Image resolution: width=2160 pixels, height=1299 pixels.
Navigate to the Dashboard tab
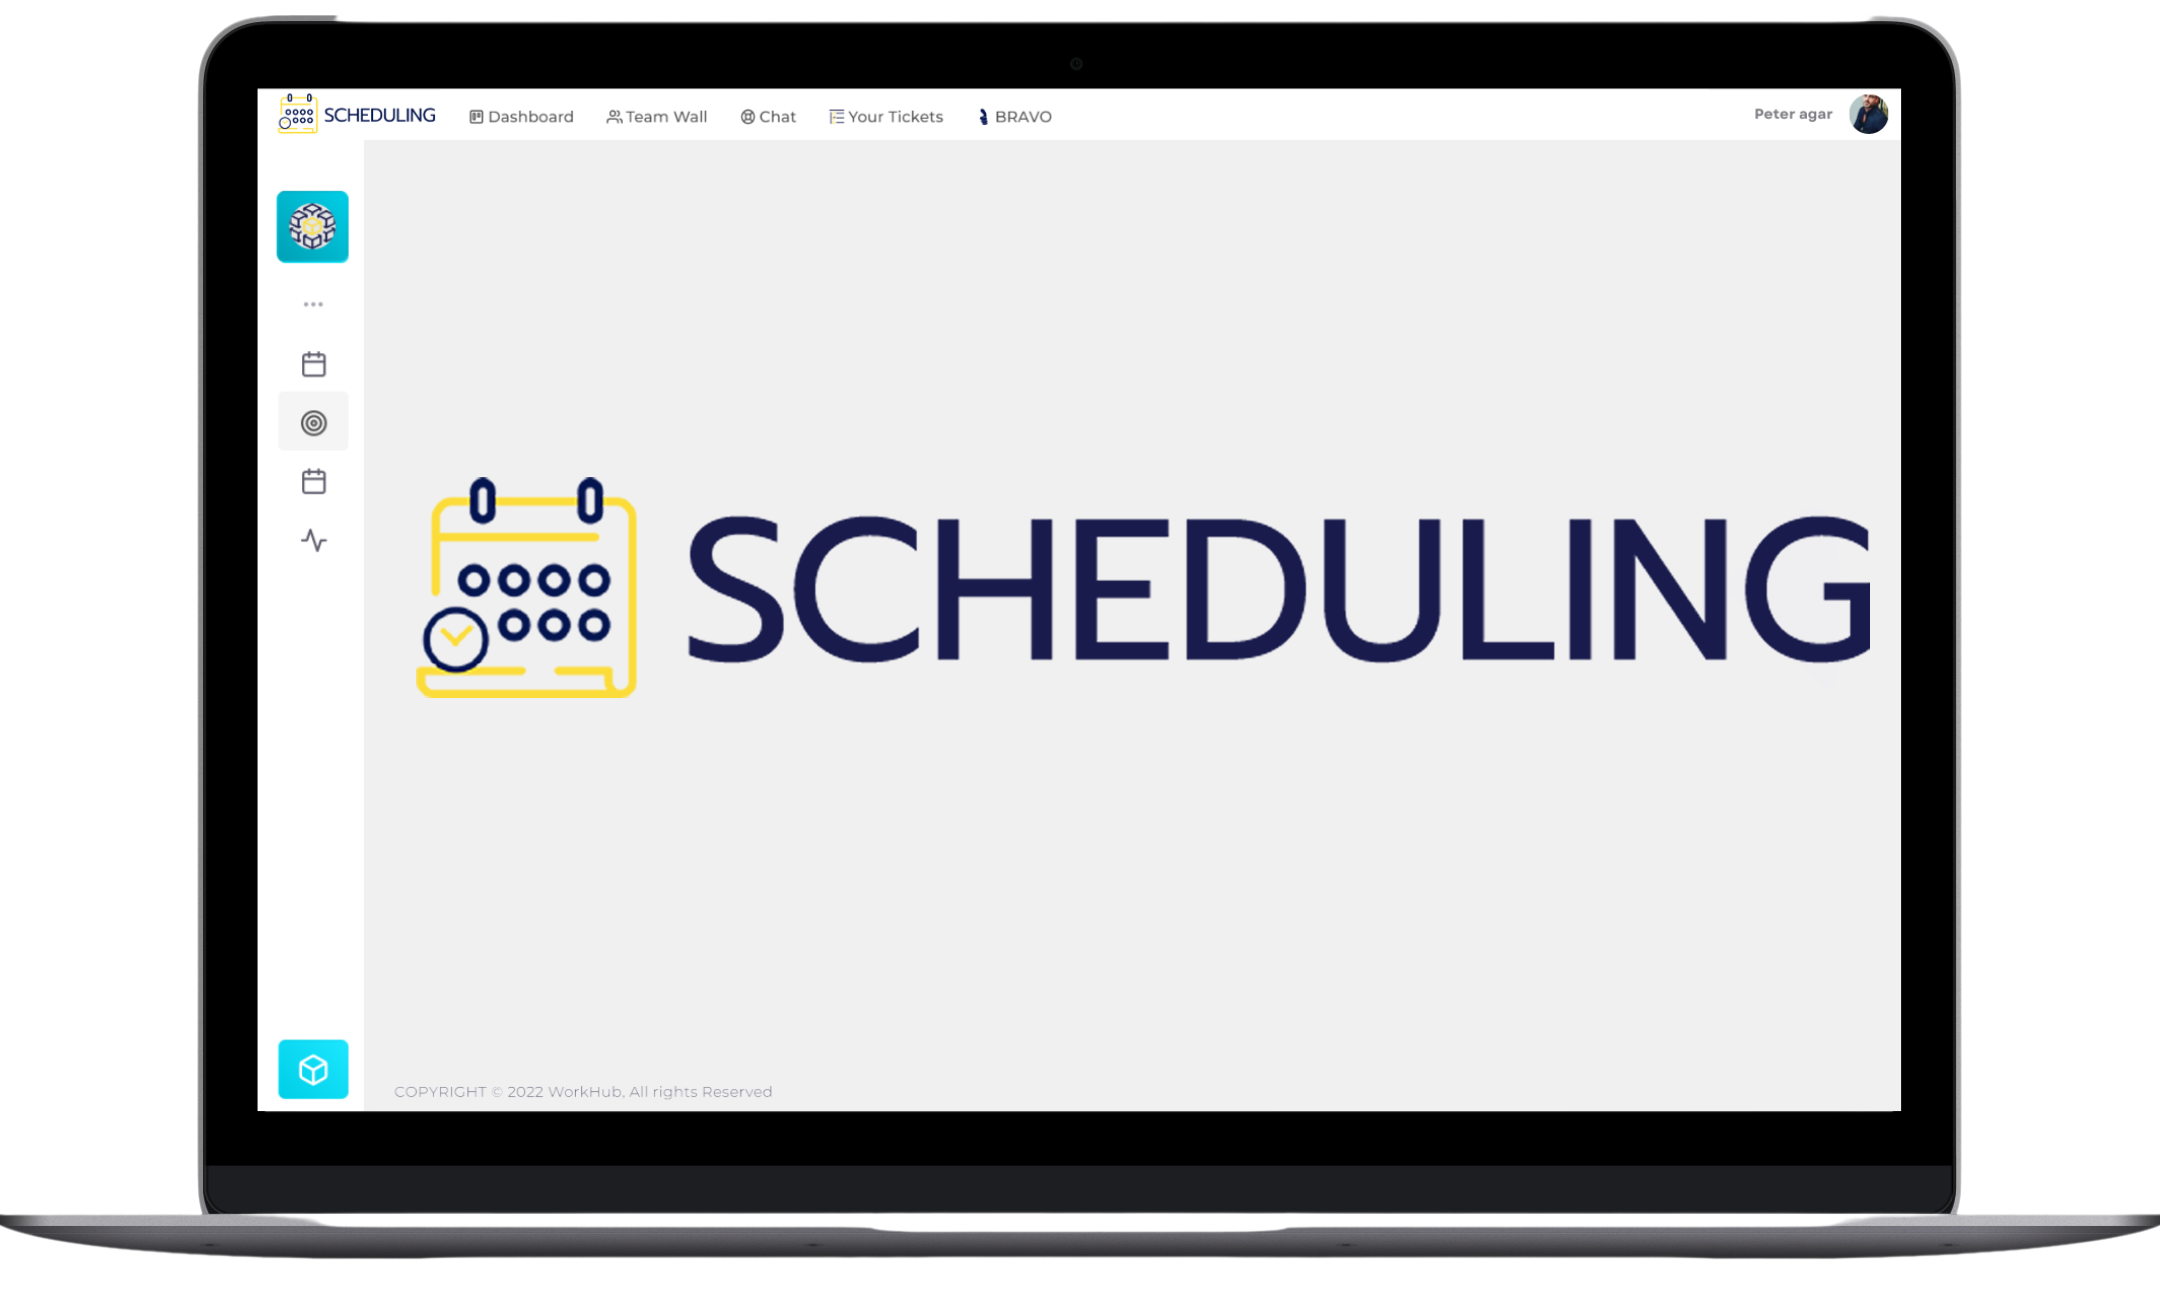(521, 116)
